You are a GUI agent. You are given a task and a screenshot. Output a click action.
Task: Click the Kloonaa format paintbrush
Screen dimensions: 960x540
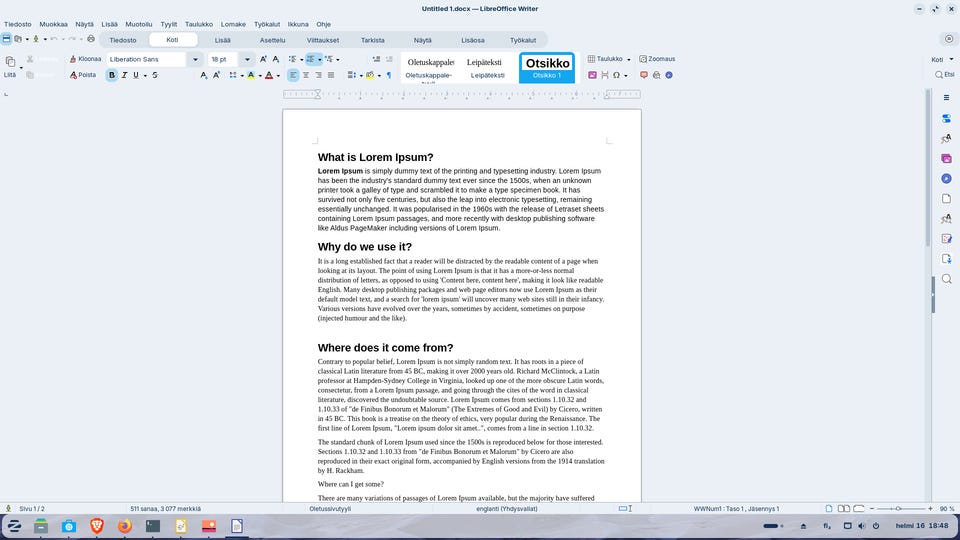click(84, 59)
